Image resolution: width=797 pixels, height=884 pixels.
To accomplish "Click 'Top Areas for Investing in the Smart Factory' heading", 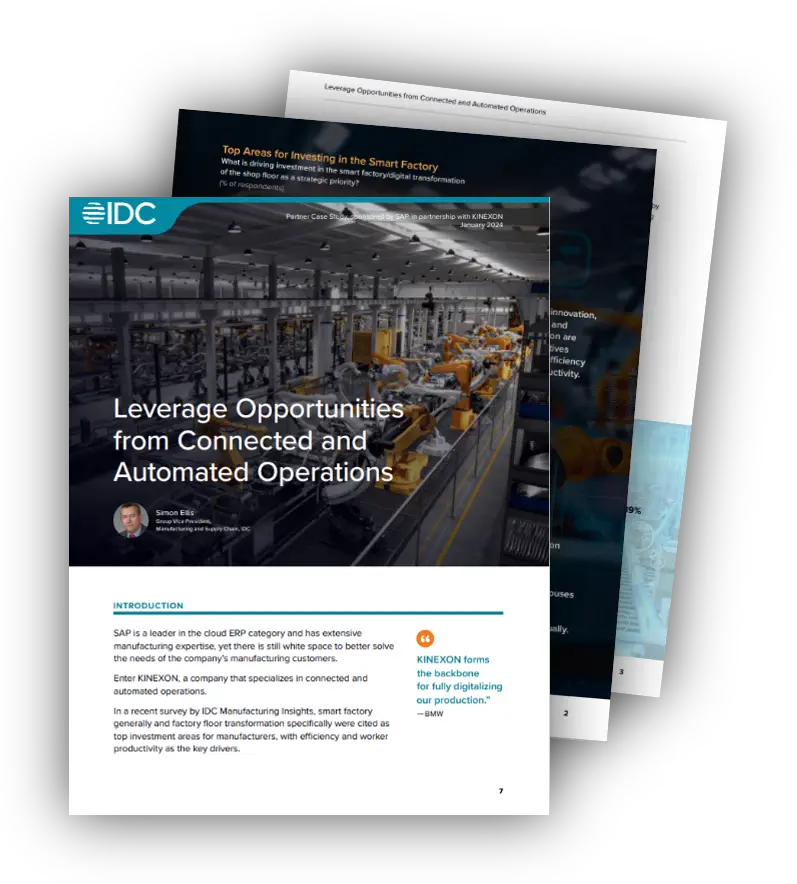I will click(330, 158).
